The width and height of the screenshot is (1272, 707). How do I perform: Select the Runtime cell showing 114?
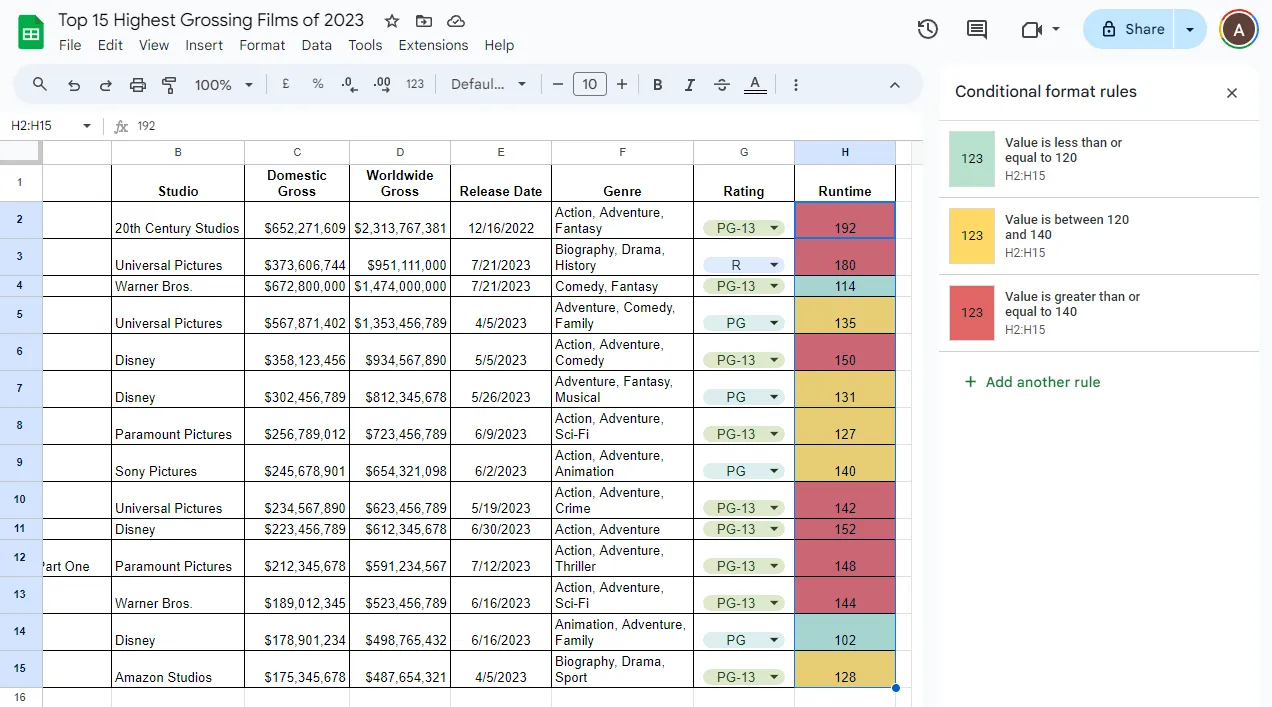pos(845,286)
